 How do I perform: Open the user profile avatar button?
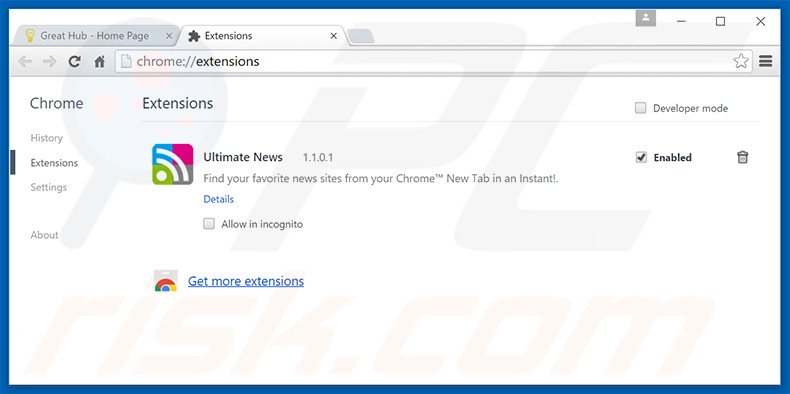(x=645, y=19)
